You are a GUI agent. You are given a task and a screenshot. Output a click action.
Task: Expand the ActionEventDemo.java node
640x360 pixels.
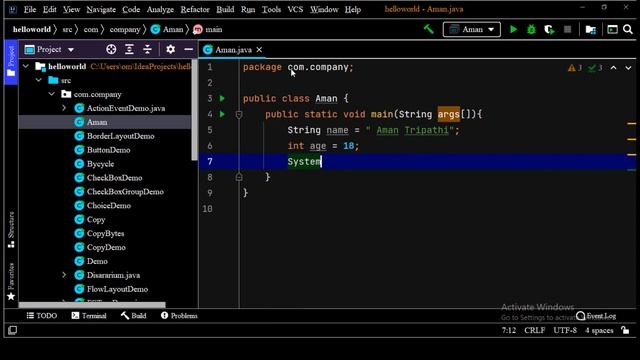64,108
